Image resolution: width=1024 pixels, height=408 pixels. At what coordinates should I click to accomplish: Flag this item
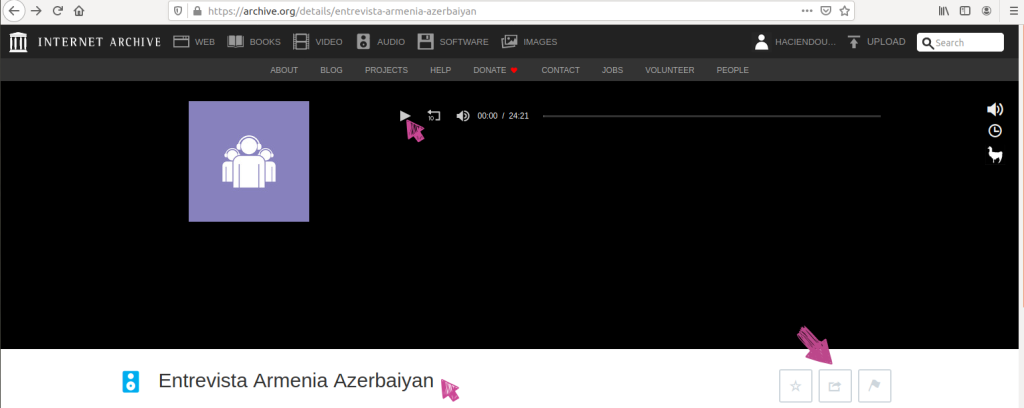pyautogui.click(x=874, y=386)
